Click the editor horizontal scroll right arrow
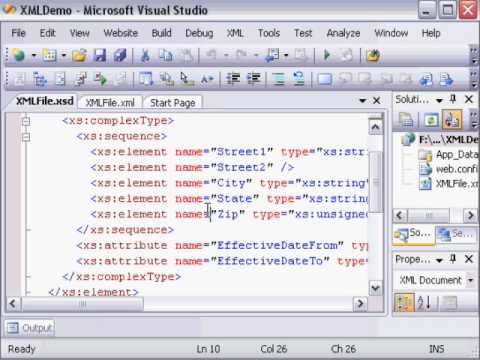Image resolution: width=480 pixels, height=360 pixels. (360, 303)
